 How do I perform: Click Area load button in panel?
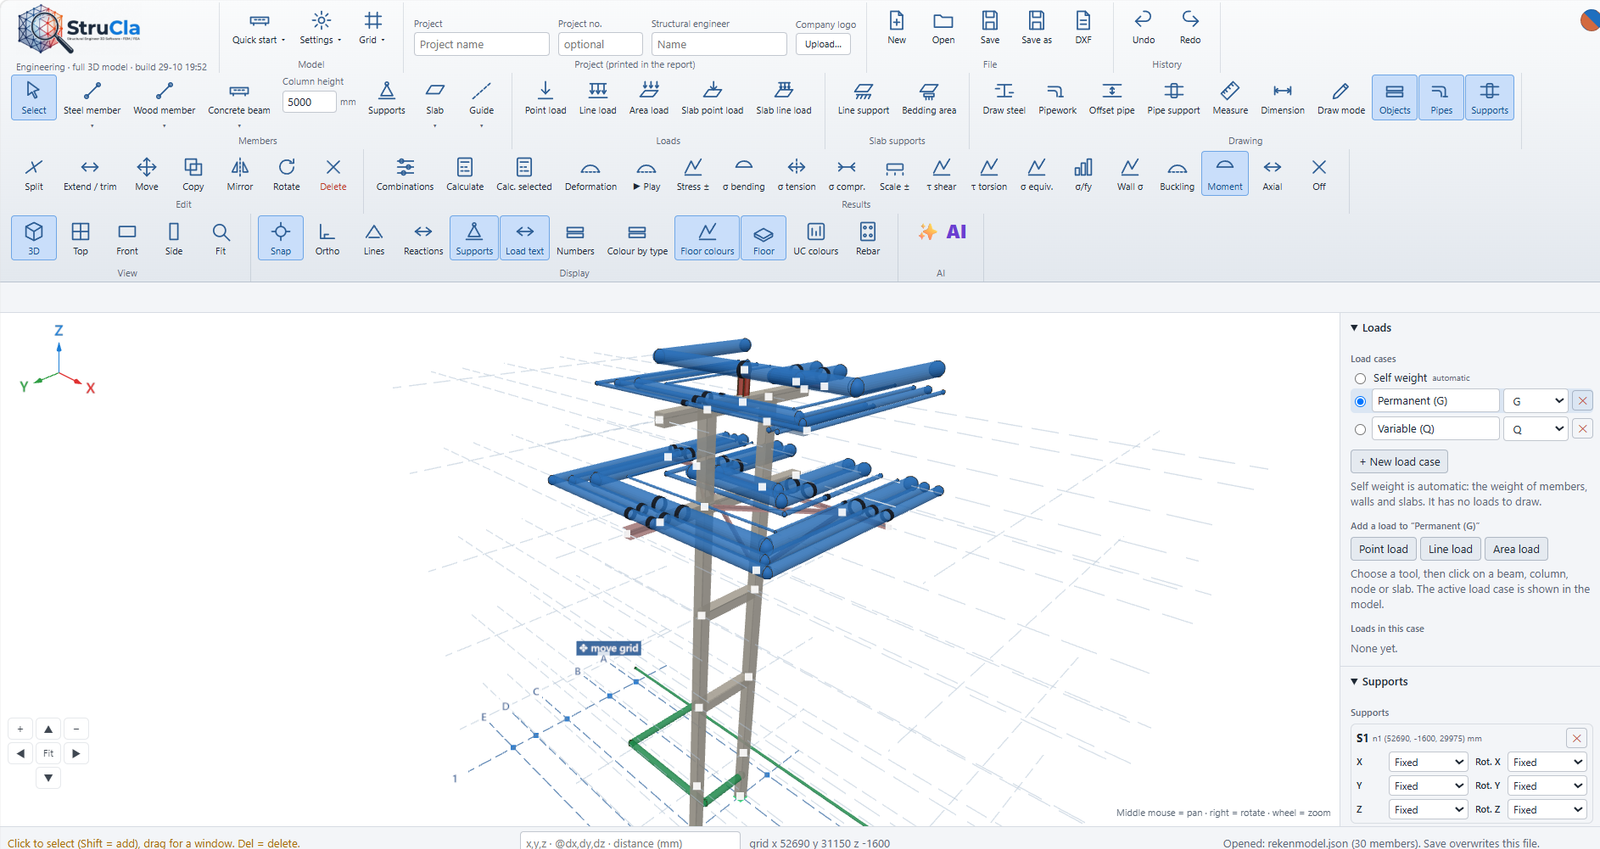(1516, 549)
